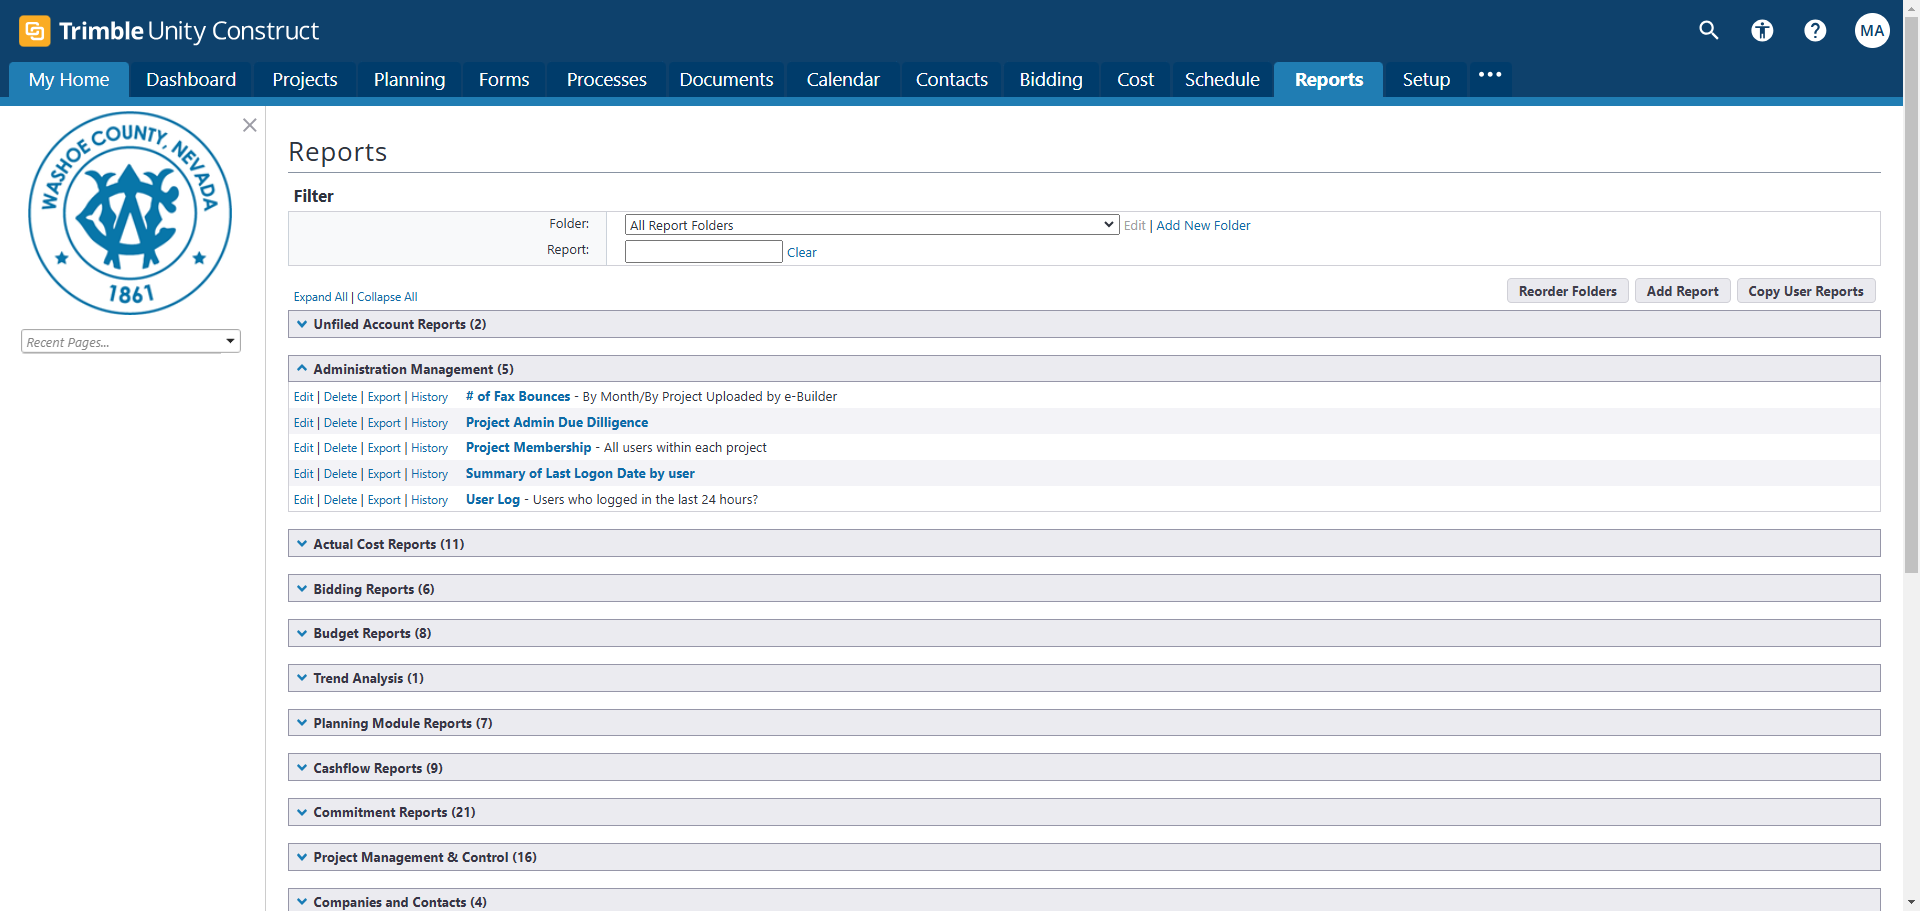This screenshot has width=1920, height=911.
Task: Open the MA user avatar menu
Action: pos(1872,31)
